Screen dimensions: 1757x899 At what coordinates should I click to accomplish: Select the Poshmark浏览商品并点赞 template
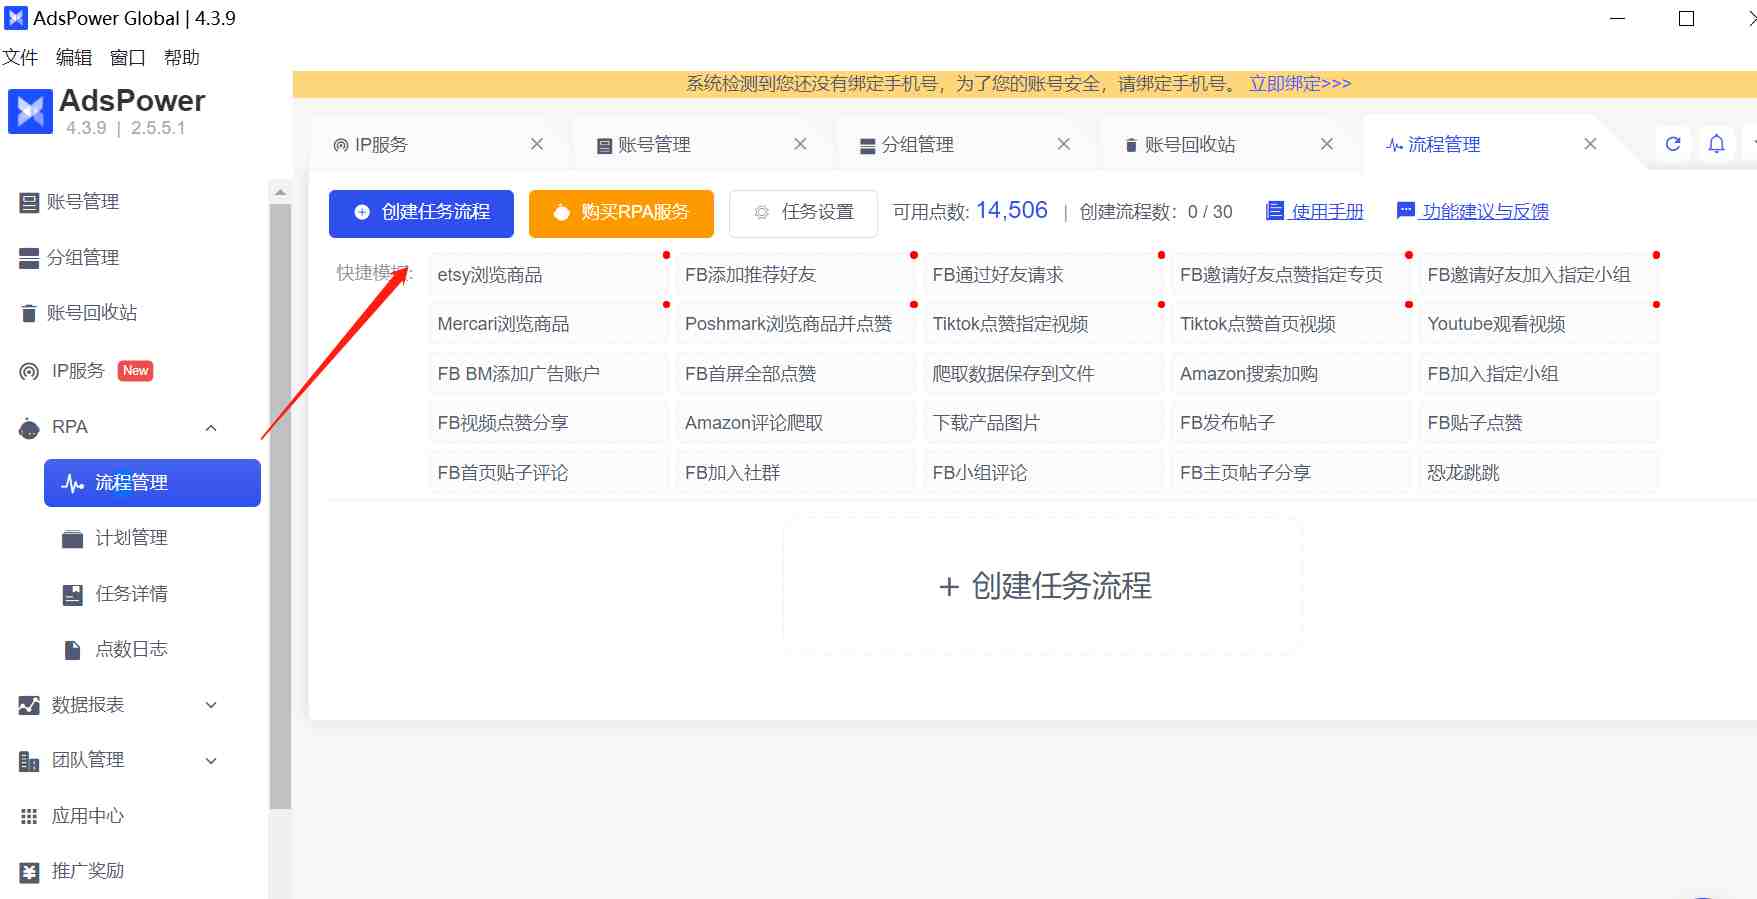coord(795,324)
